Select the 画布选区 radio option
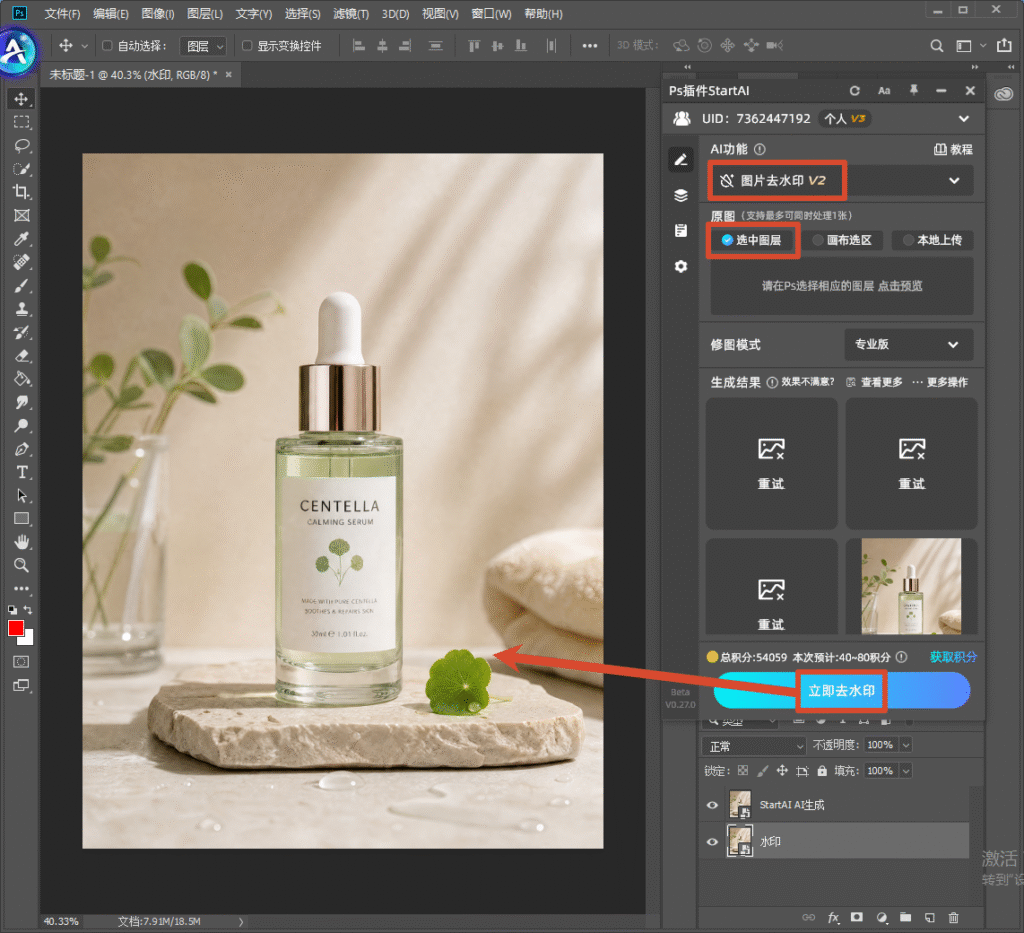Viewport: 1024px width, 933px height. [842, 240]
